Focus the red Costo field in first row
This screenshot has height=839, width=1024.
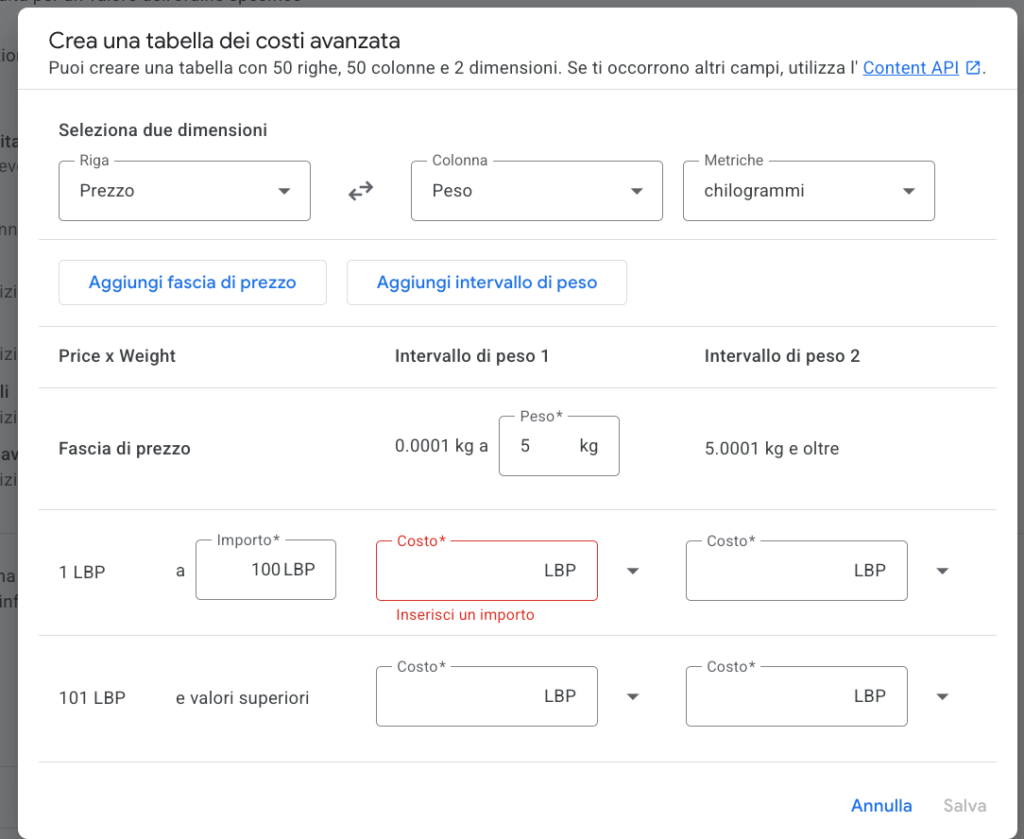tap(487, 571)
